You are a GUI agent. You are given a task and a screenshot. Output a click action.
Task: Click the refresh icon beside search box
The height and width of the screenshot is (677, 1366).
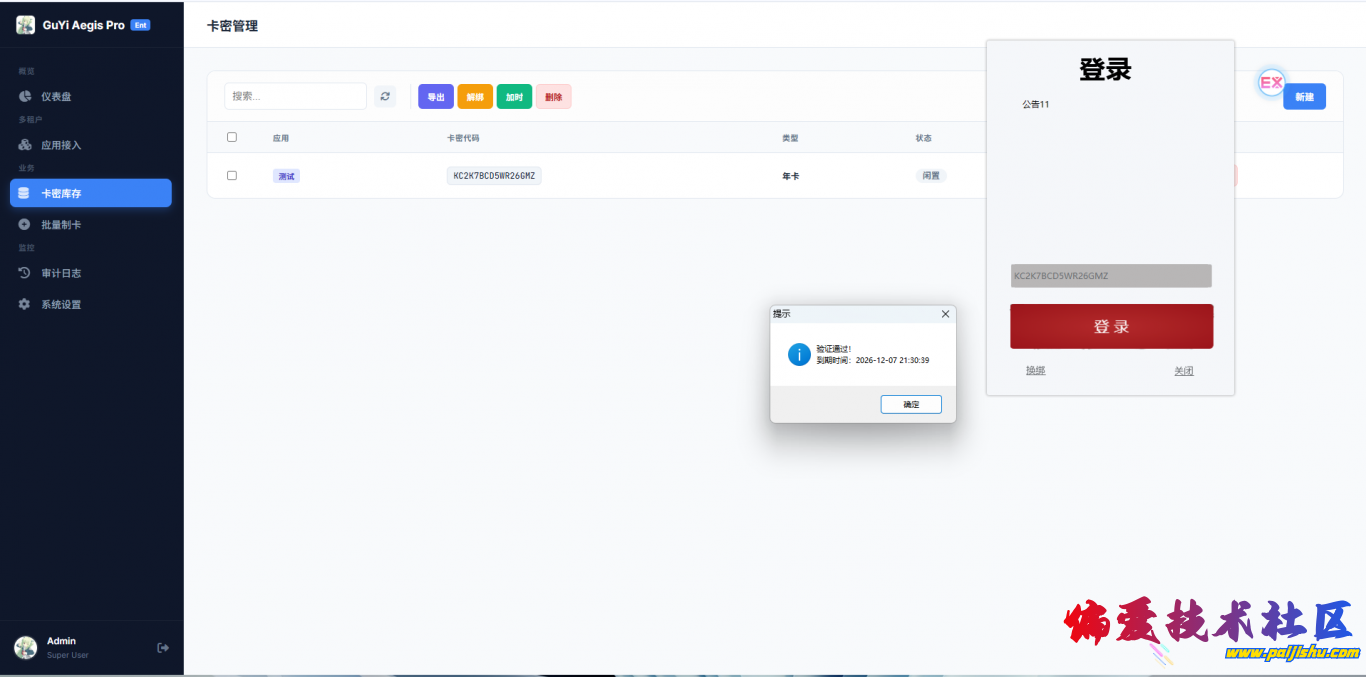(385, 96)
